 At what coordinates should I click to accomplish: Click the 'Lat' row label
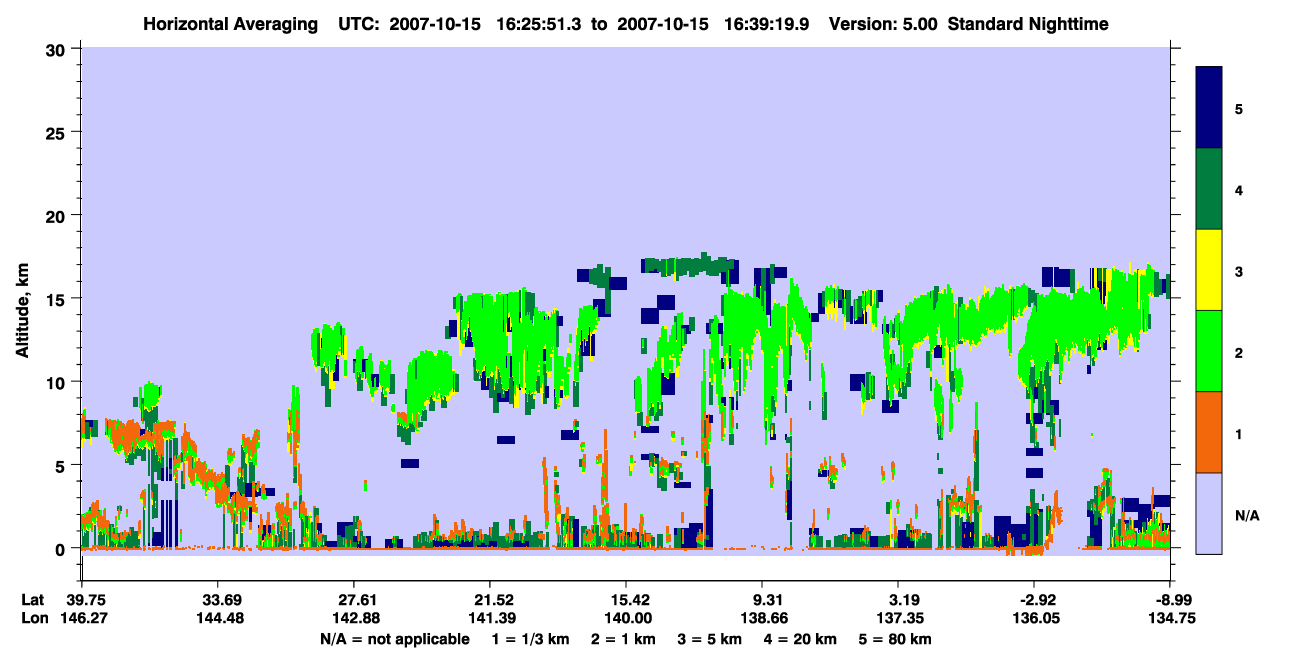pos(33,600)
